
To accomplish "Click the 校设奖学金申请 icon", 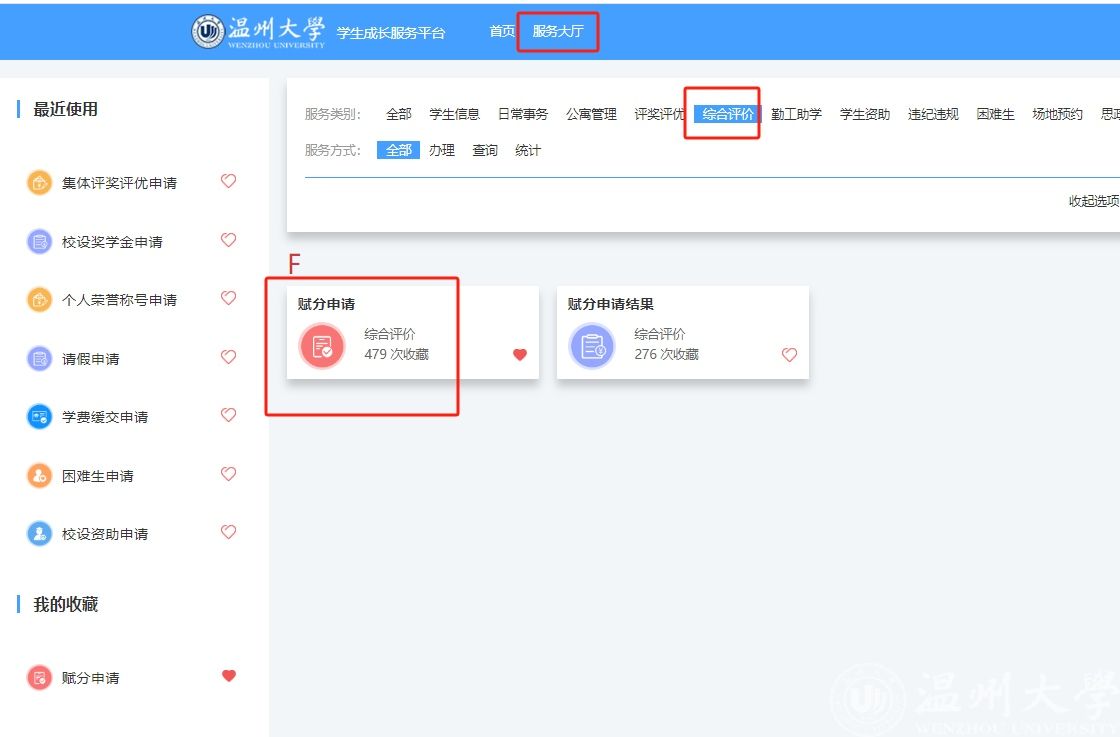I will tap(39, 241).
